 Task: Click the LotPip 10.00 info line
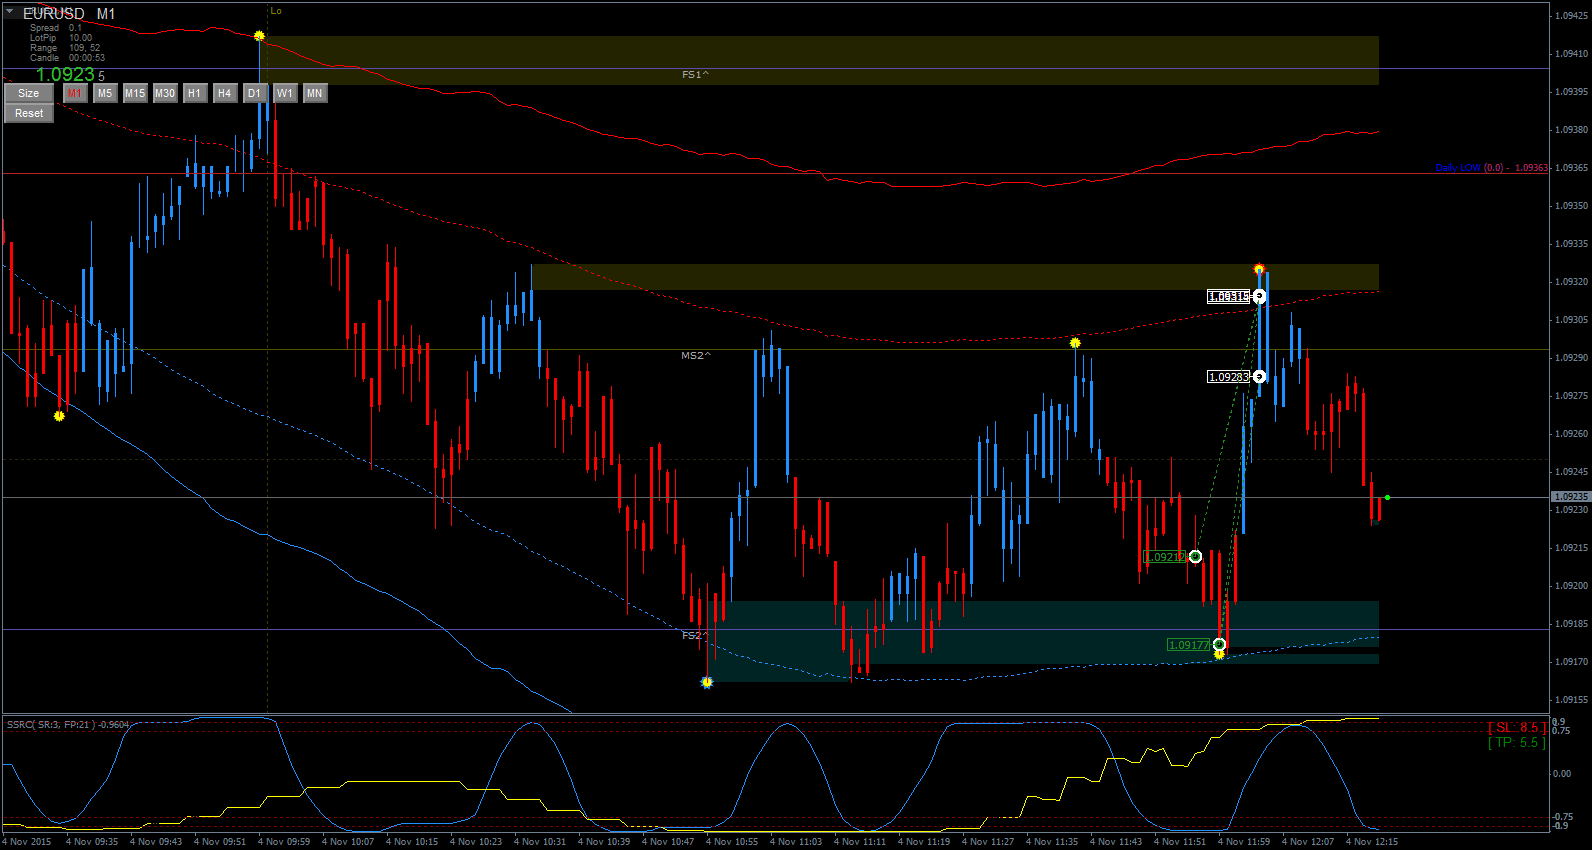pyautogui.click(x=61, y=38)
